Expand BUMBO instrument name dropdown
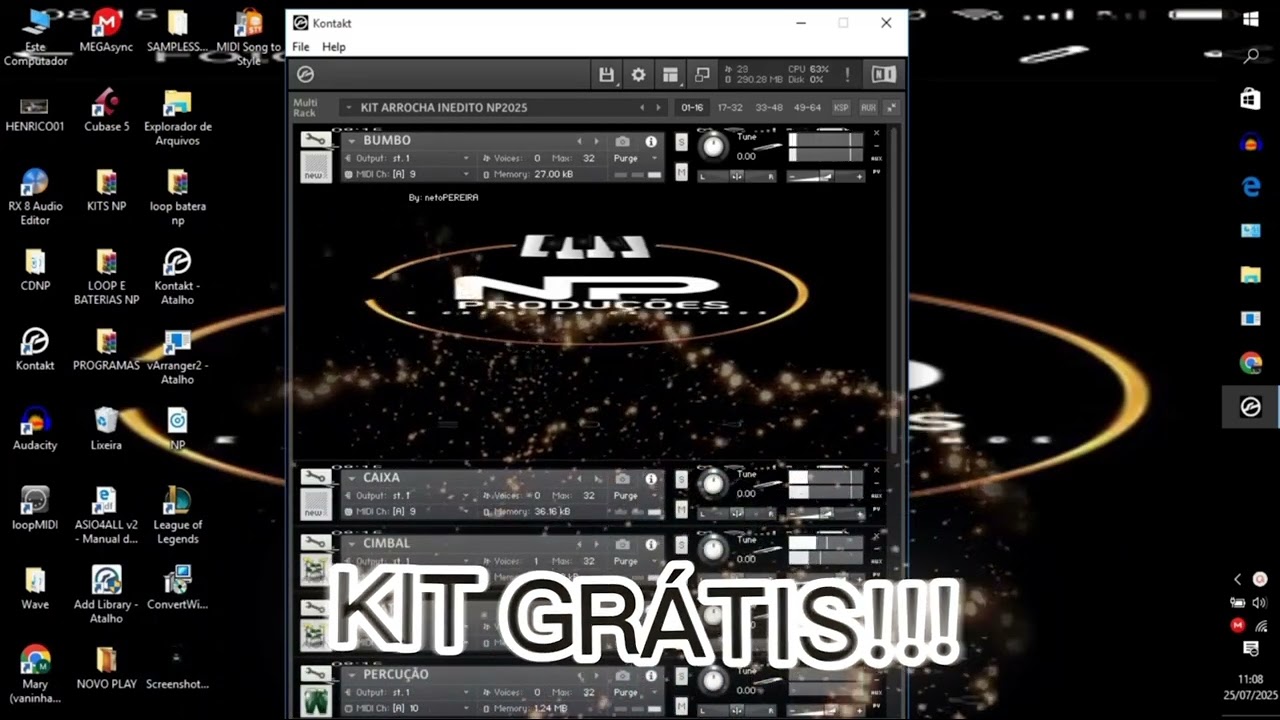Viewport: 1280px width, 720px height. 352,141
